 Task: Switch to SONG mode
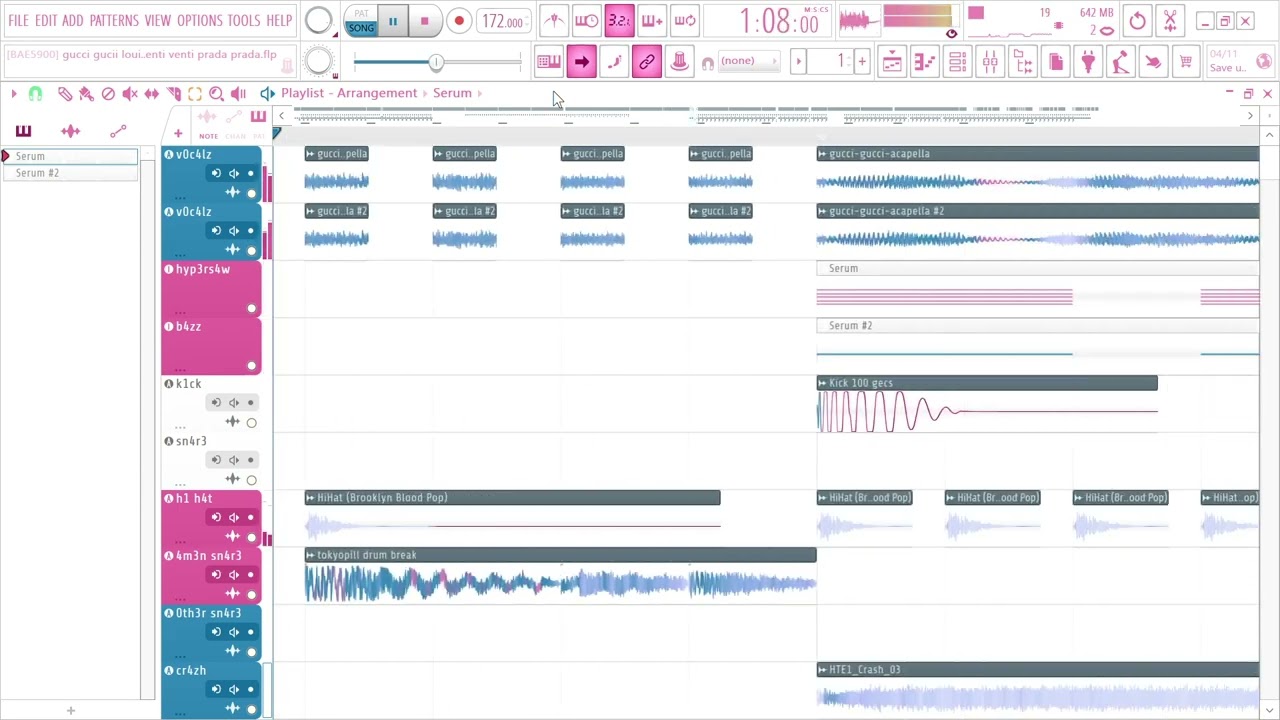[x=361, y=28]
